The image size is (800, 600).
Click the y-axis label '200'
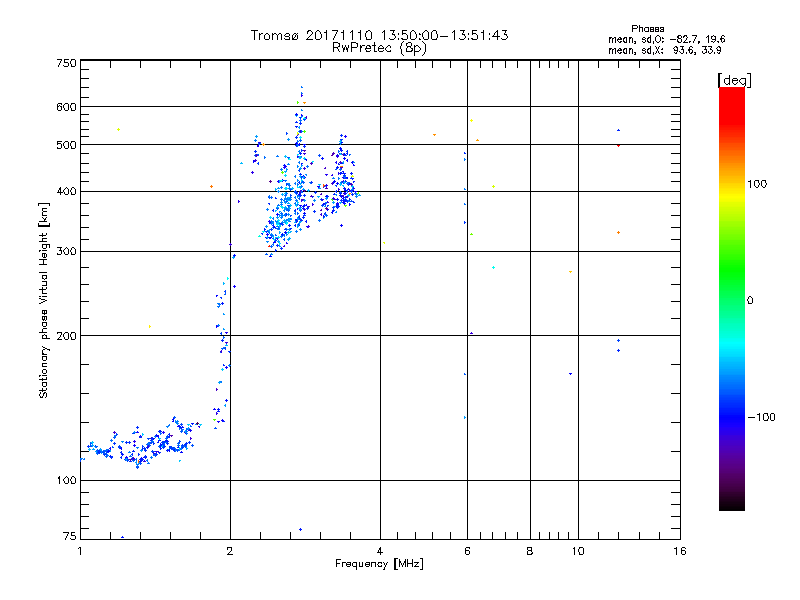point(66,336)
